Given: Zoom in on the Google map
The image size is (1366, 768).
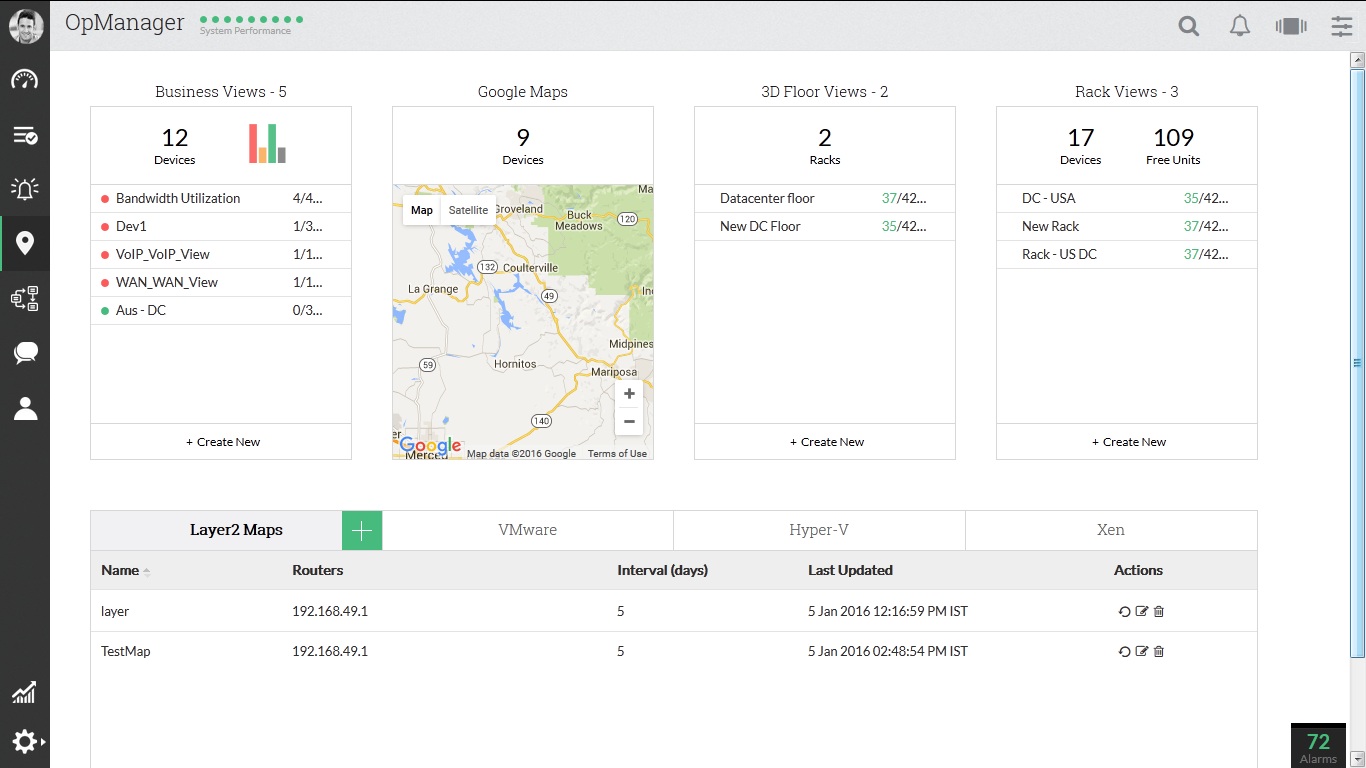Looking at the screenshot, I should (x=629, y=394).
